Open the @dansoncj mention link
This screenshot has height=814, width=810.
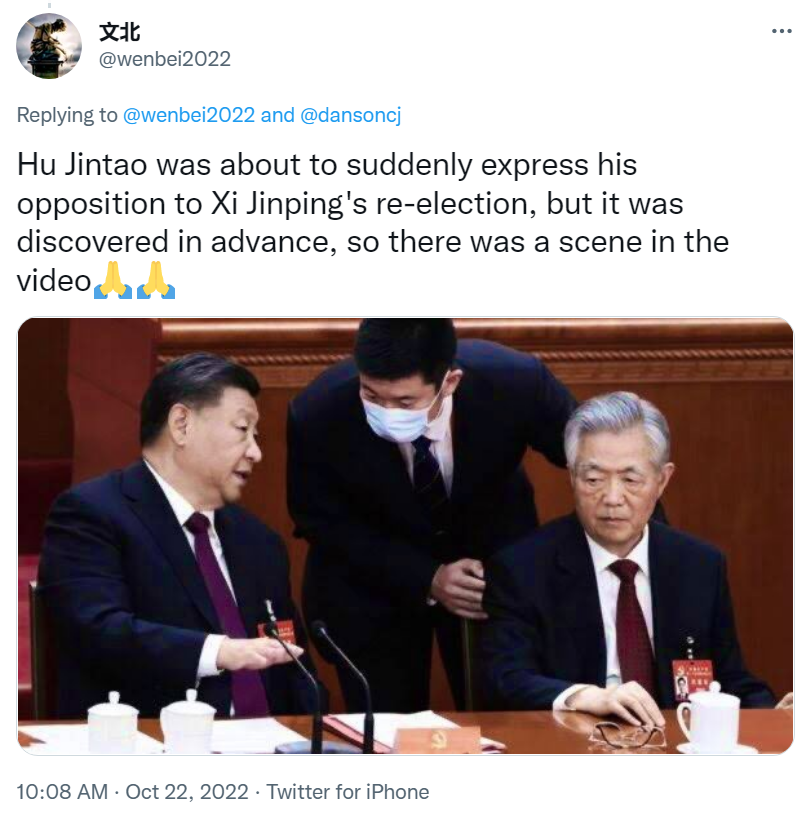pos(350,115)
